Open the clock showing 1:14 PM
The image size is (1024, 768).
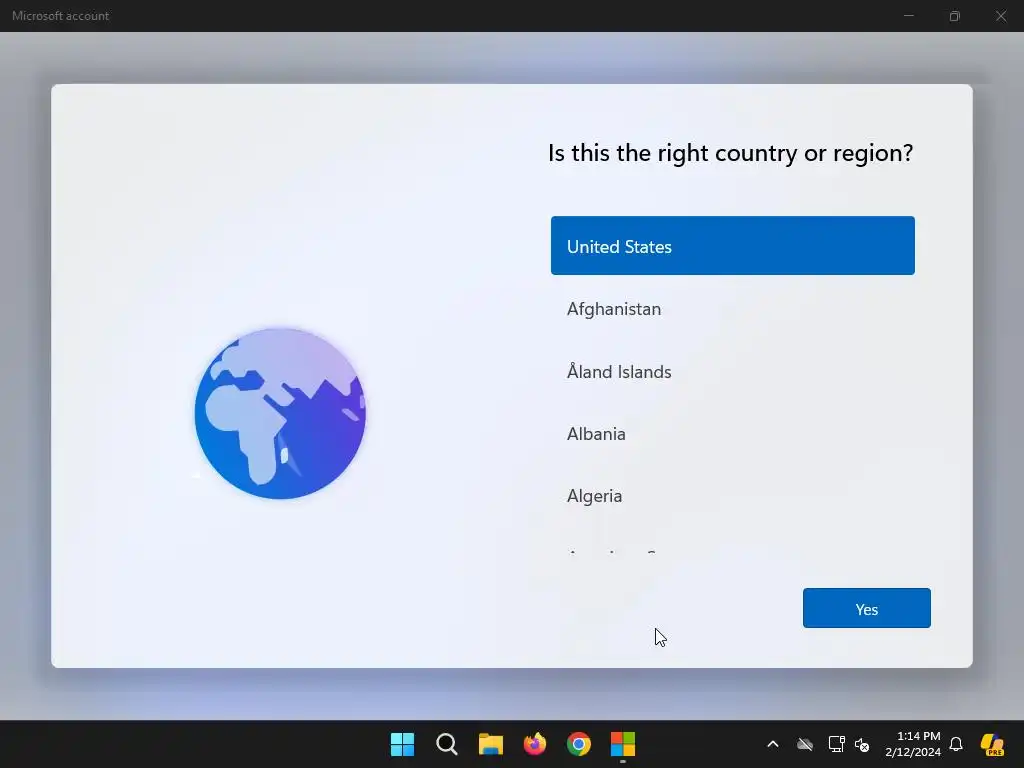913,744
